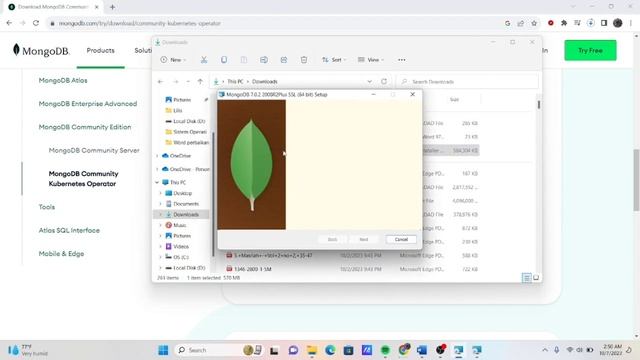The height and width of the screenshot is (360, 640).
Task: Click the browser address bar URL
Action: coord(140,23)
